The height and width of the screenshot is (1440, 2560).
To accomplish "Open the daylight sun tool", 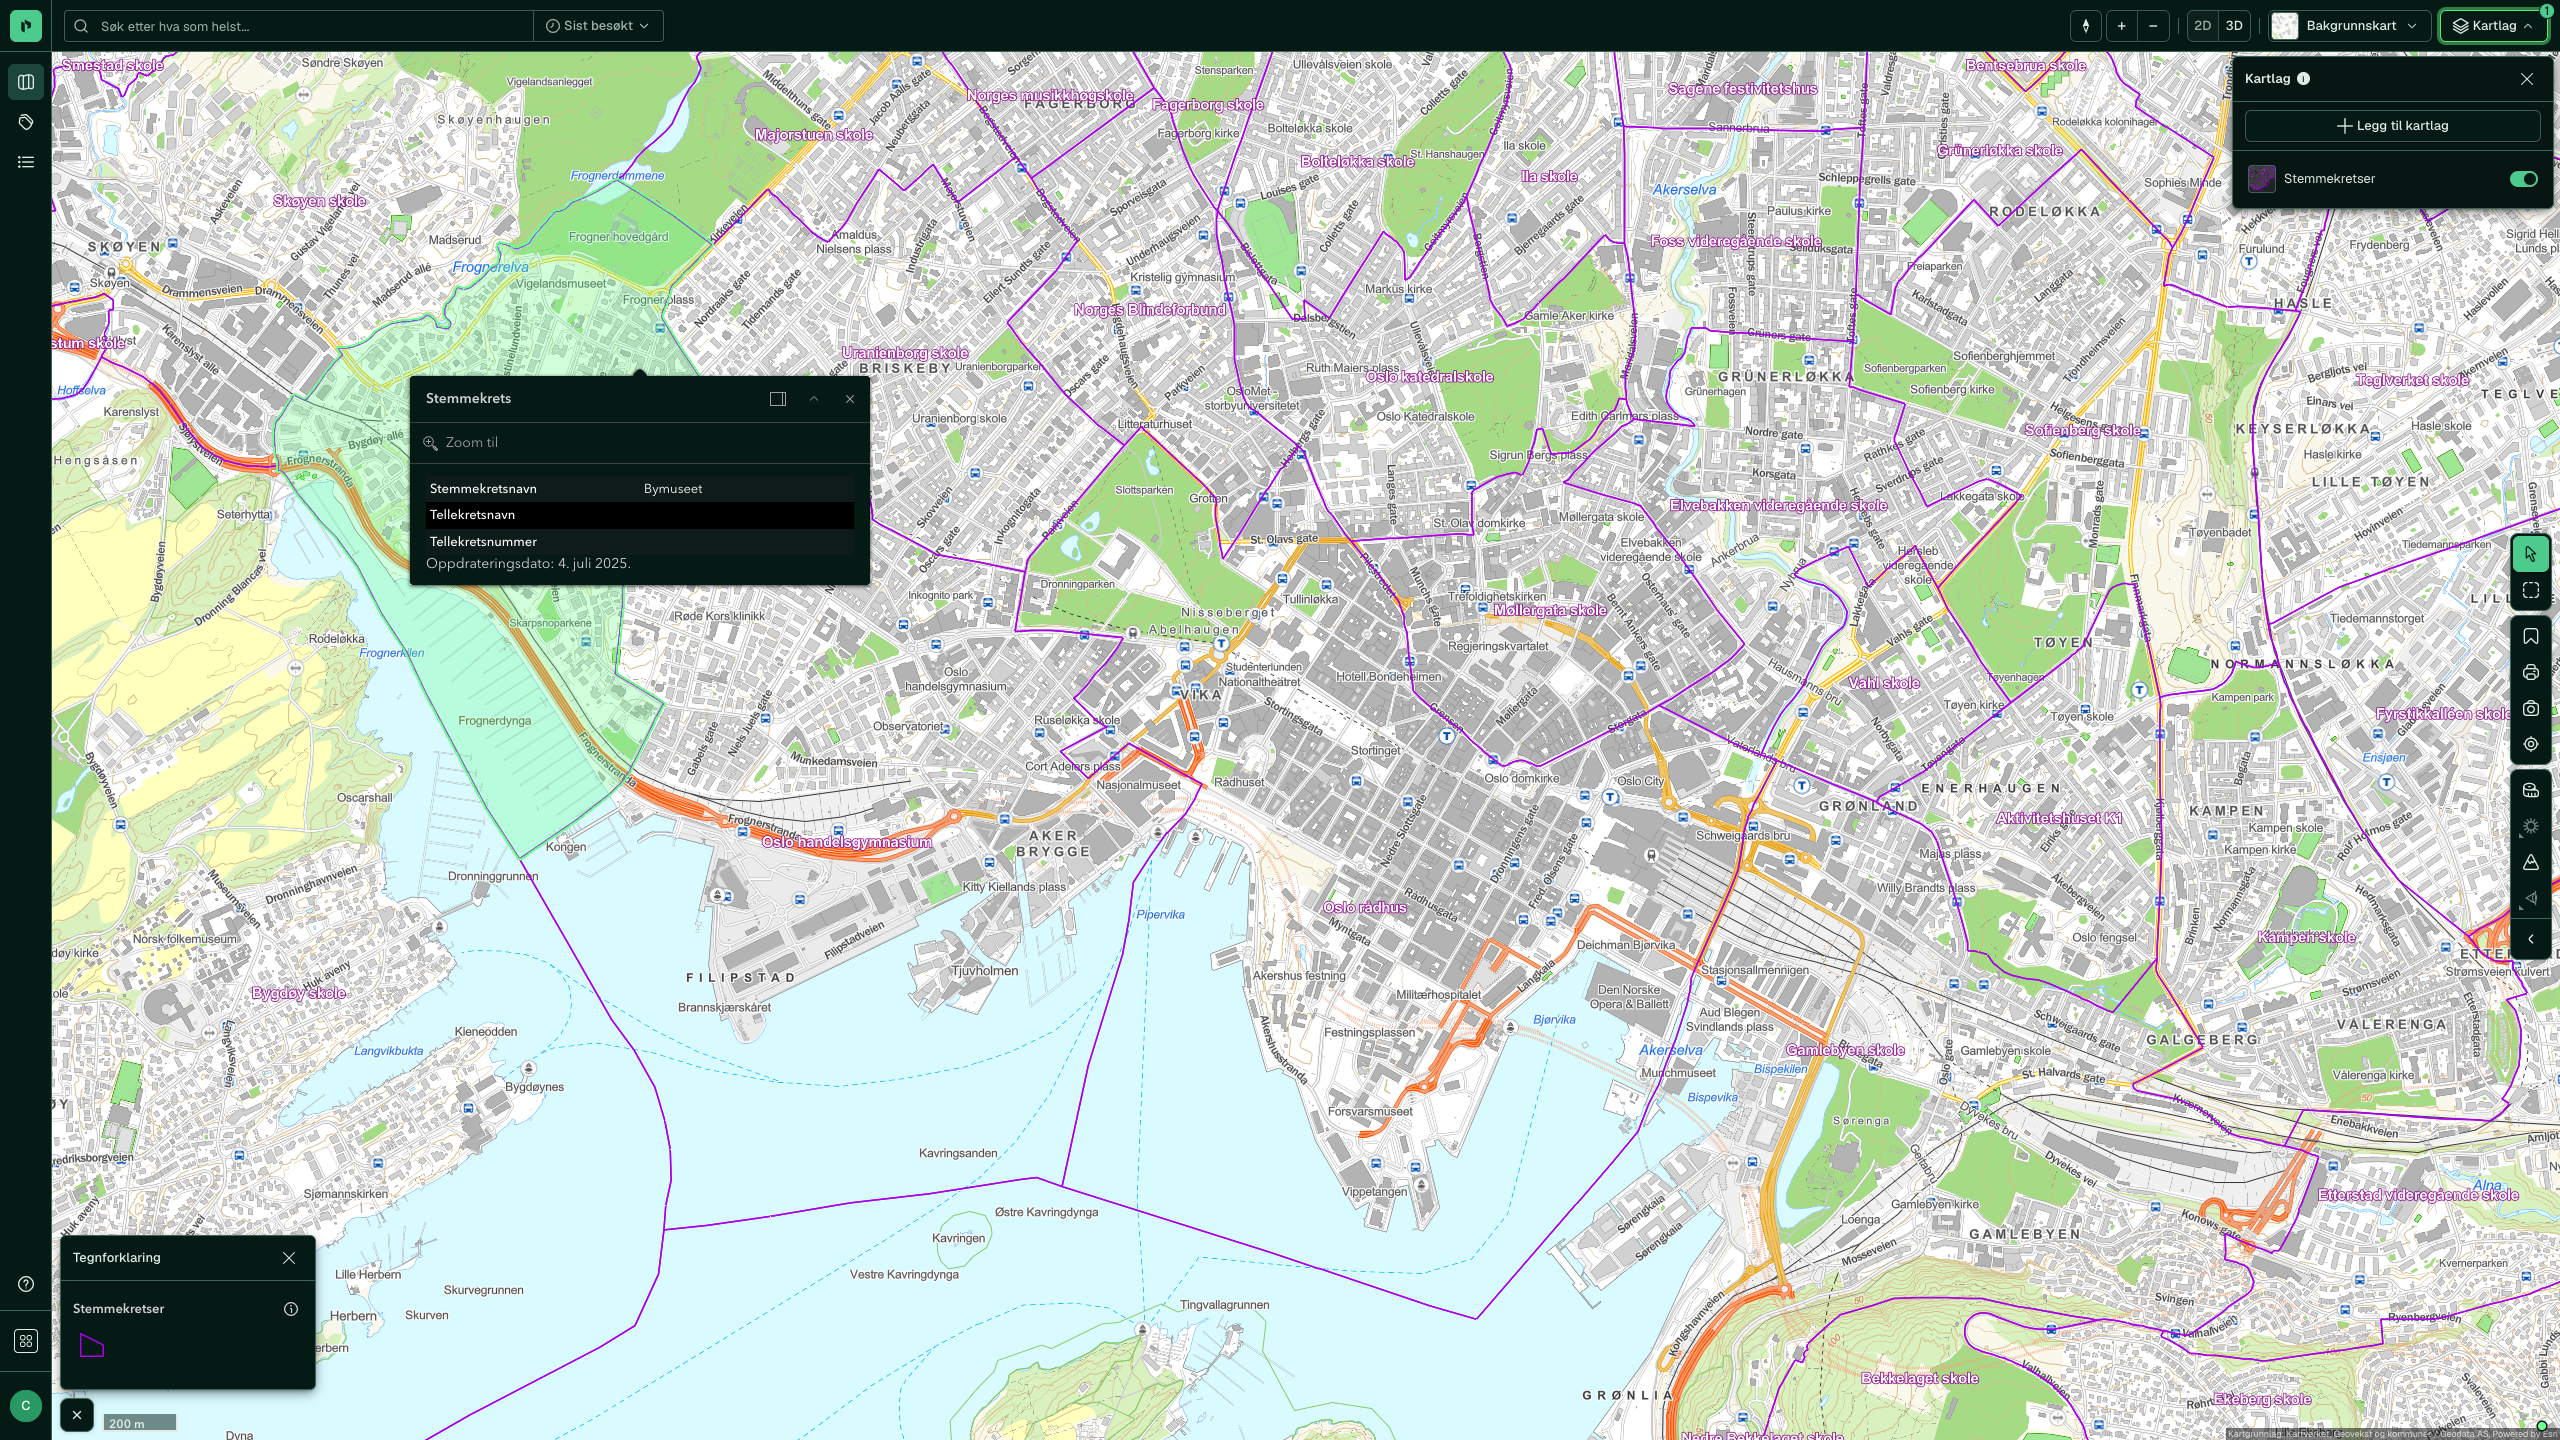I will [2530, 826].
